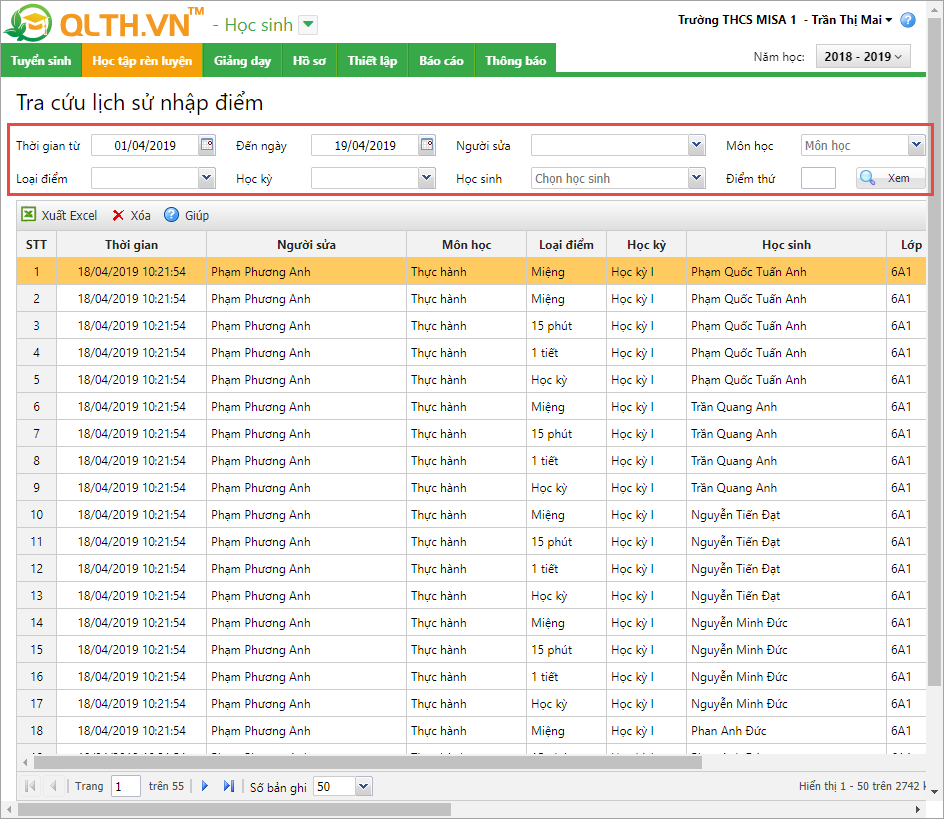944x819 pixels.
Task: Expand the Loại điểm dropdown
Action: click(x=206, y=178)
